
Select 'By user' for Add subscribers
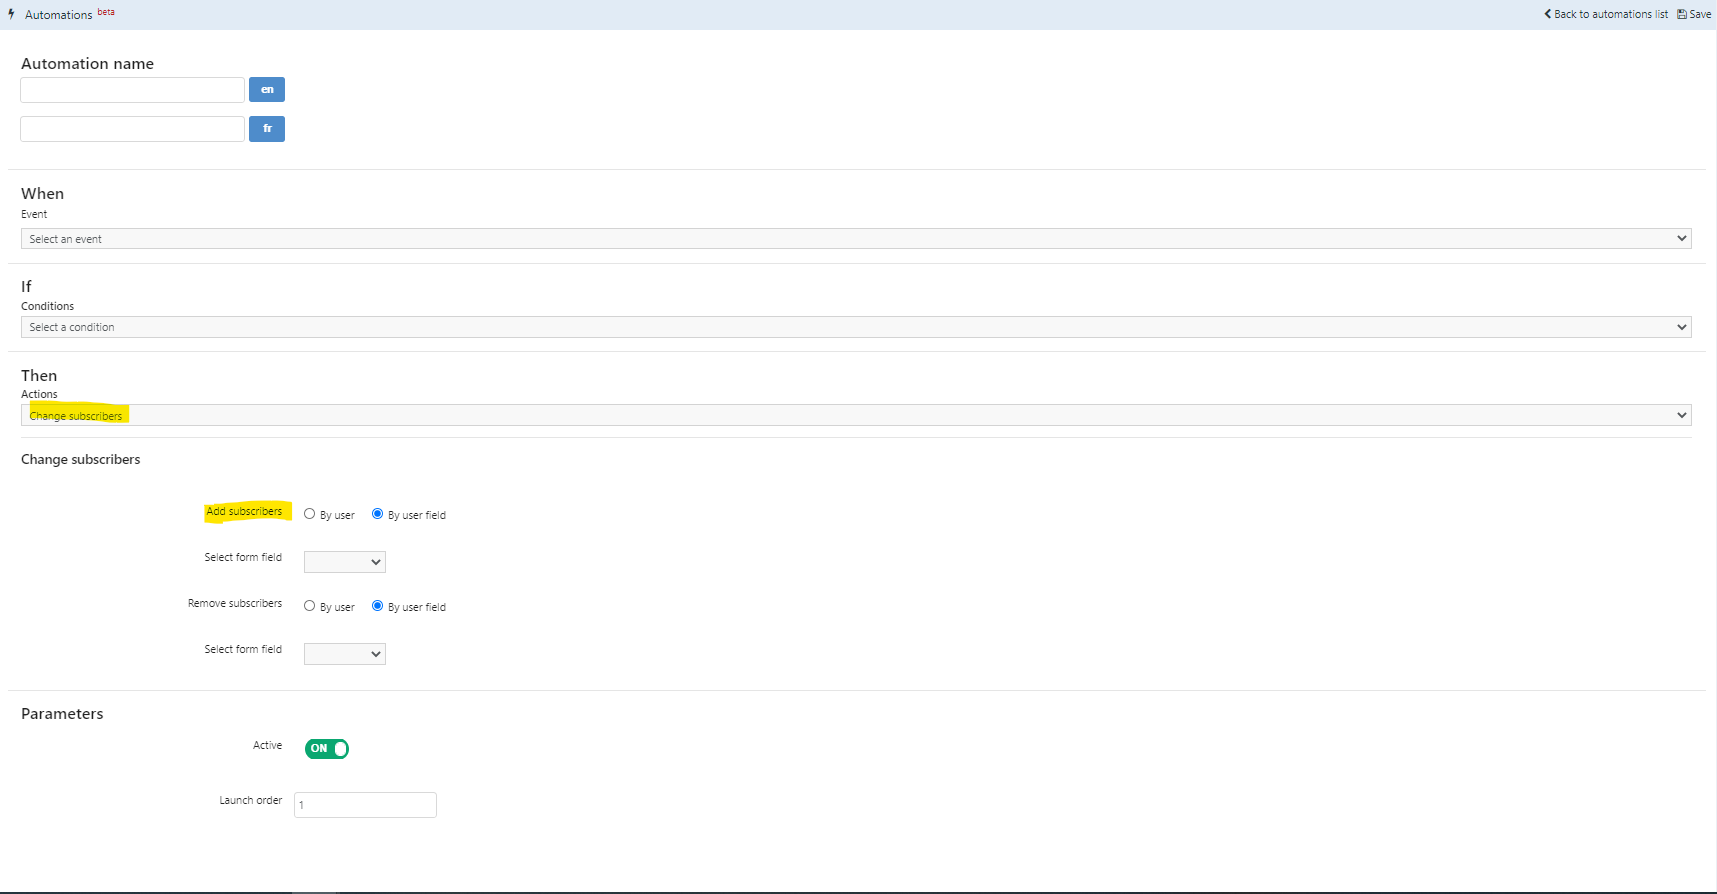point(310,514)
